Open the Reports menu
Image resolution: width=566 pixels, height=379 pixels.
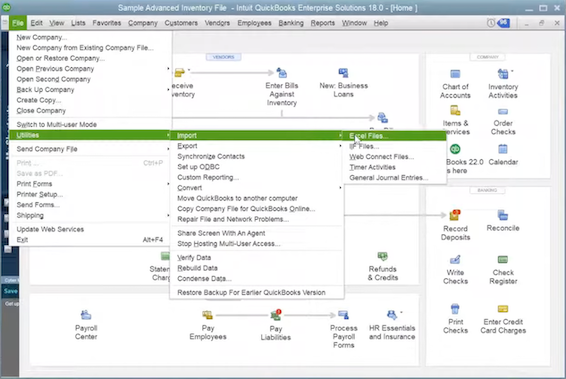coord(322,23)
